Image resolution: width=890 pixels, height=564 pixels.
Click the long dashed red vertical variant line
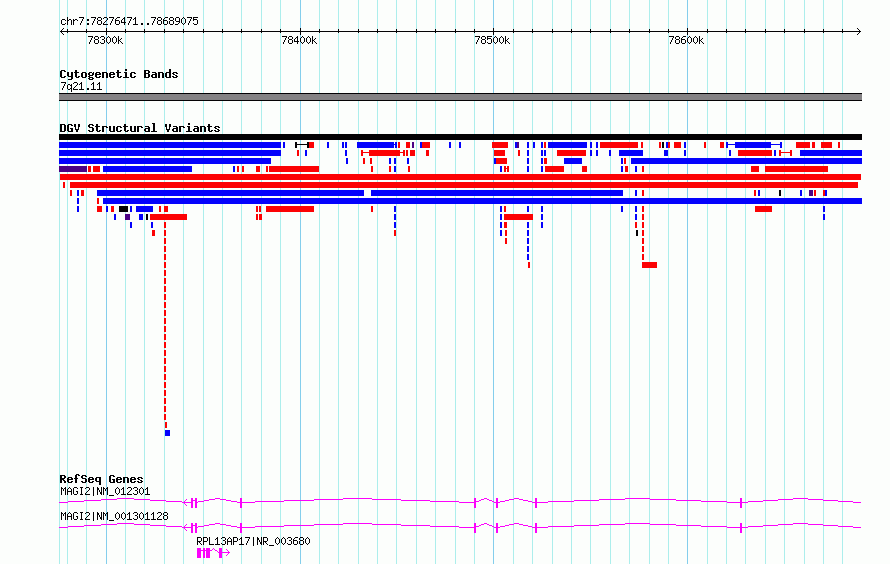click(x=165, y=326)
